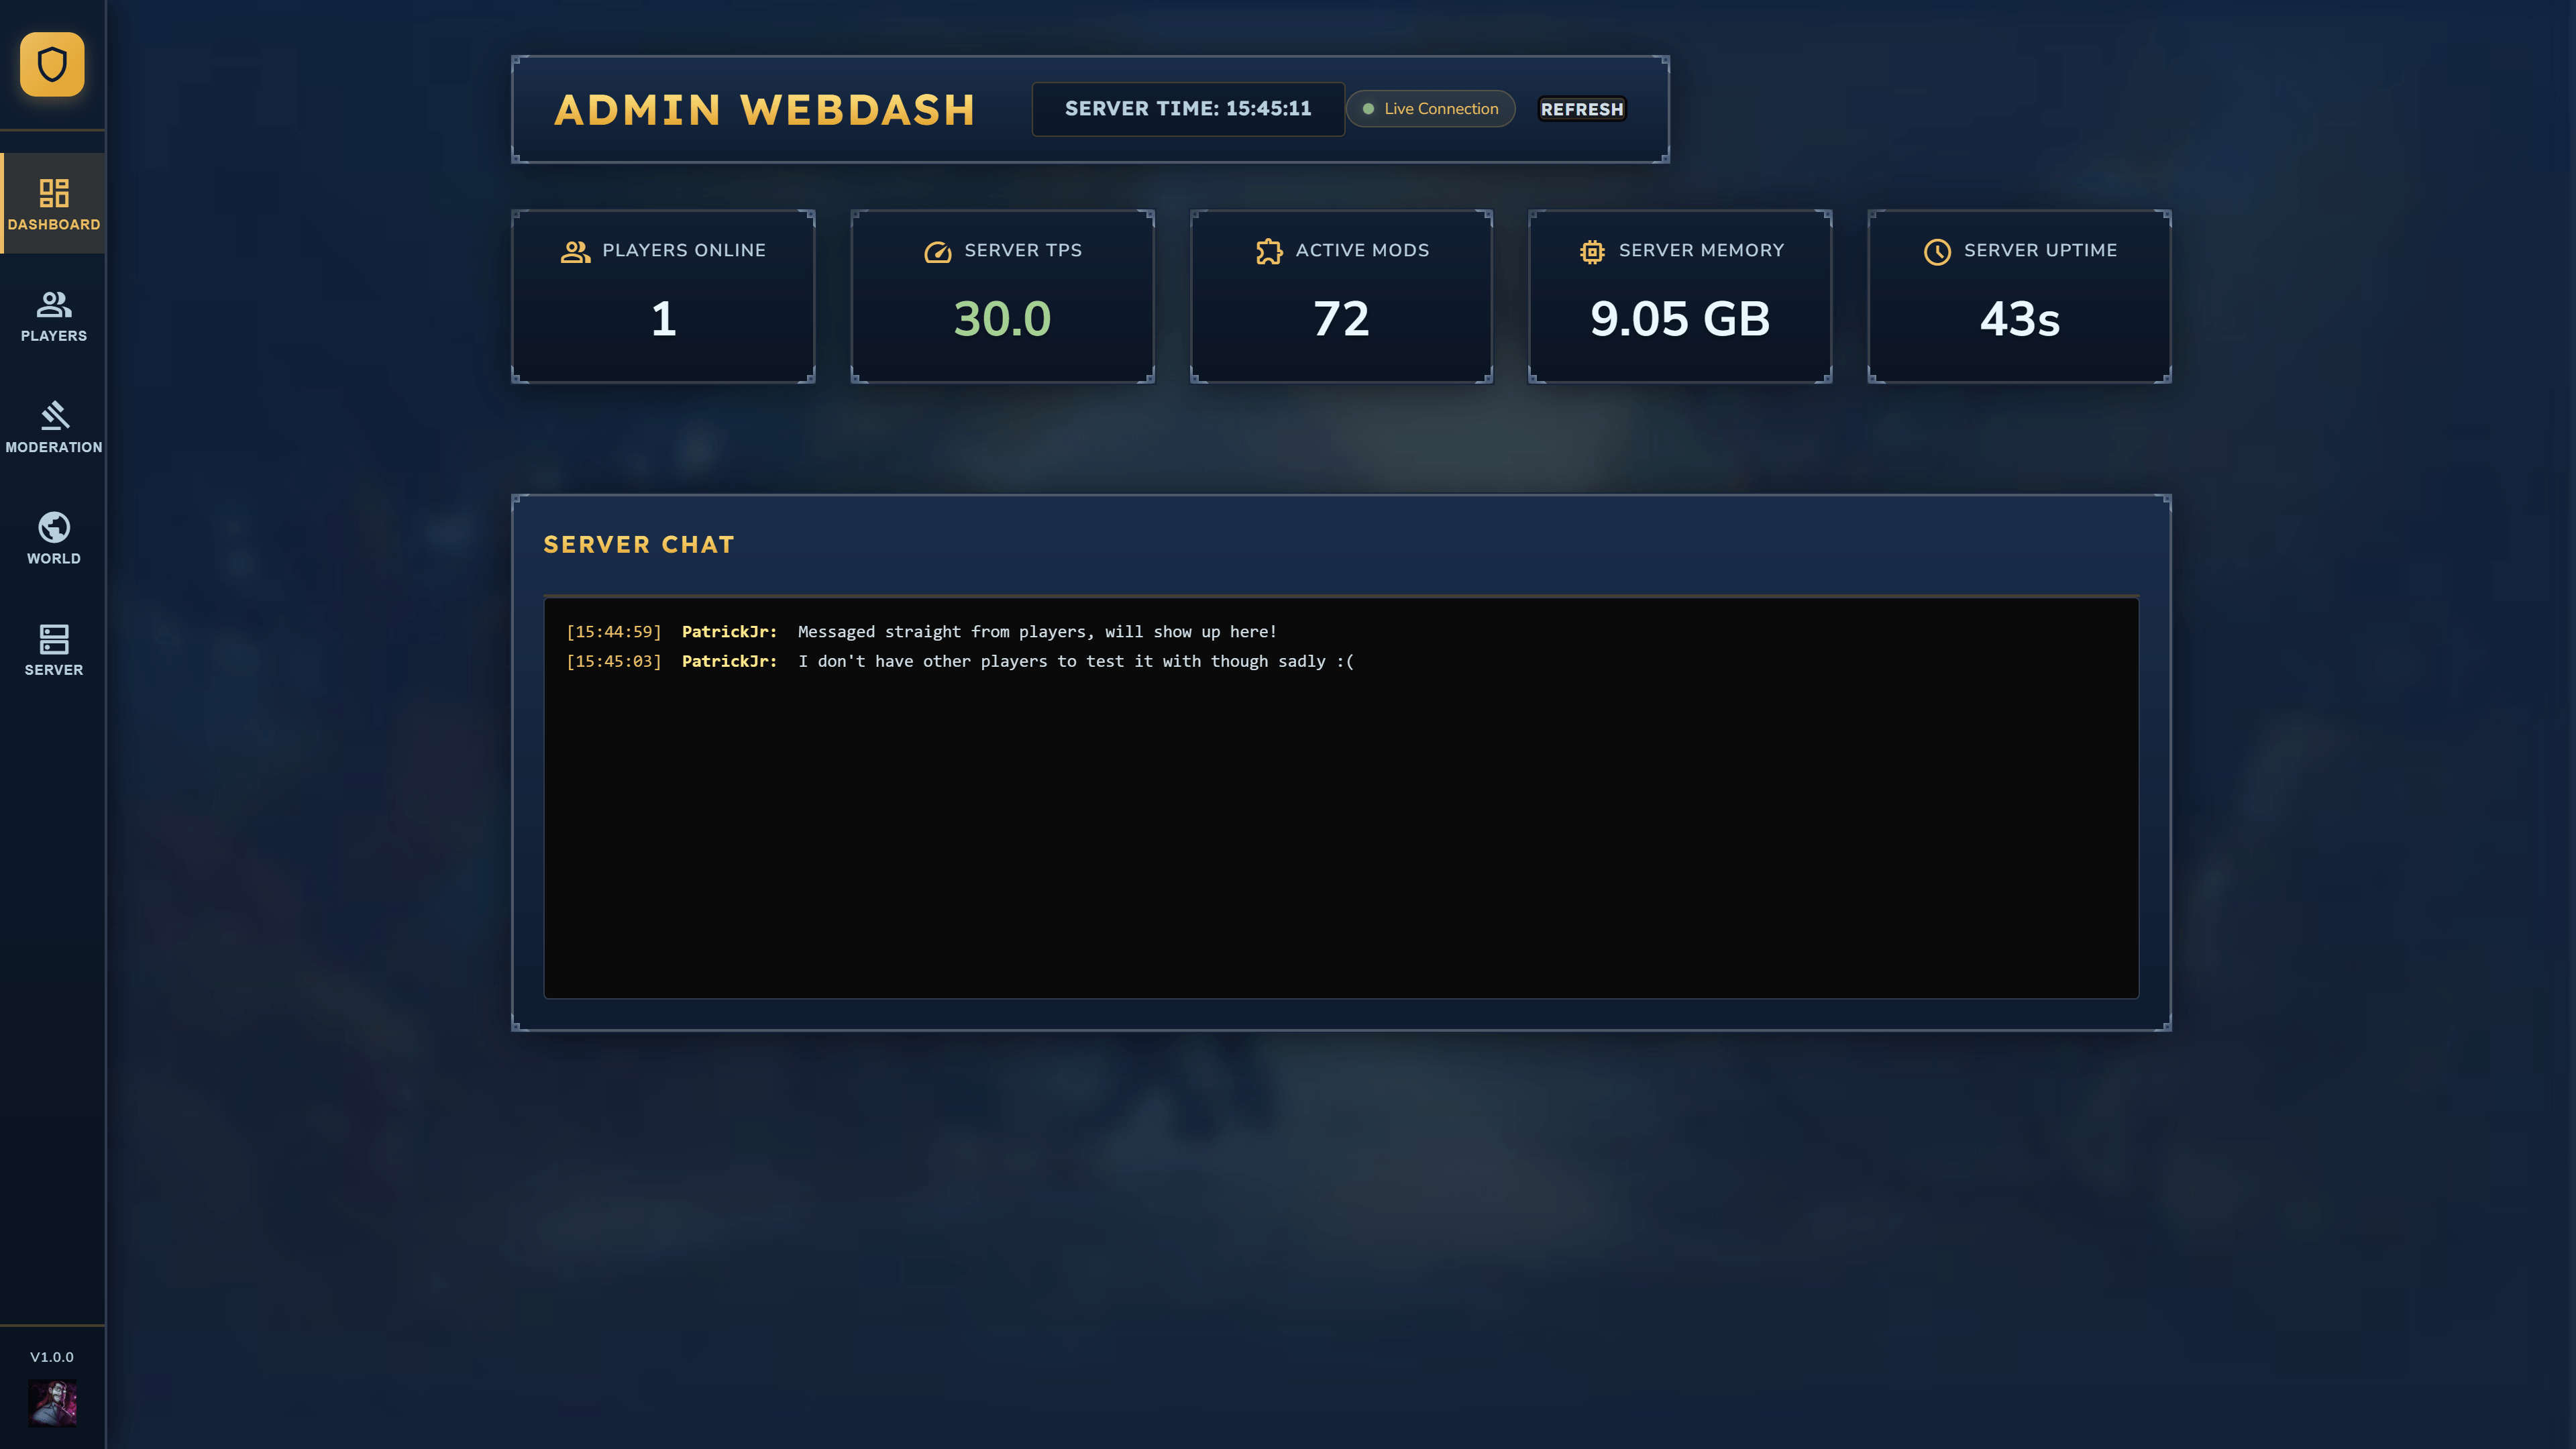Image resolution: width=2576 pixels, height=1449 pixels.
Task: Select the Server rack icon
Action: coord(54,639)
